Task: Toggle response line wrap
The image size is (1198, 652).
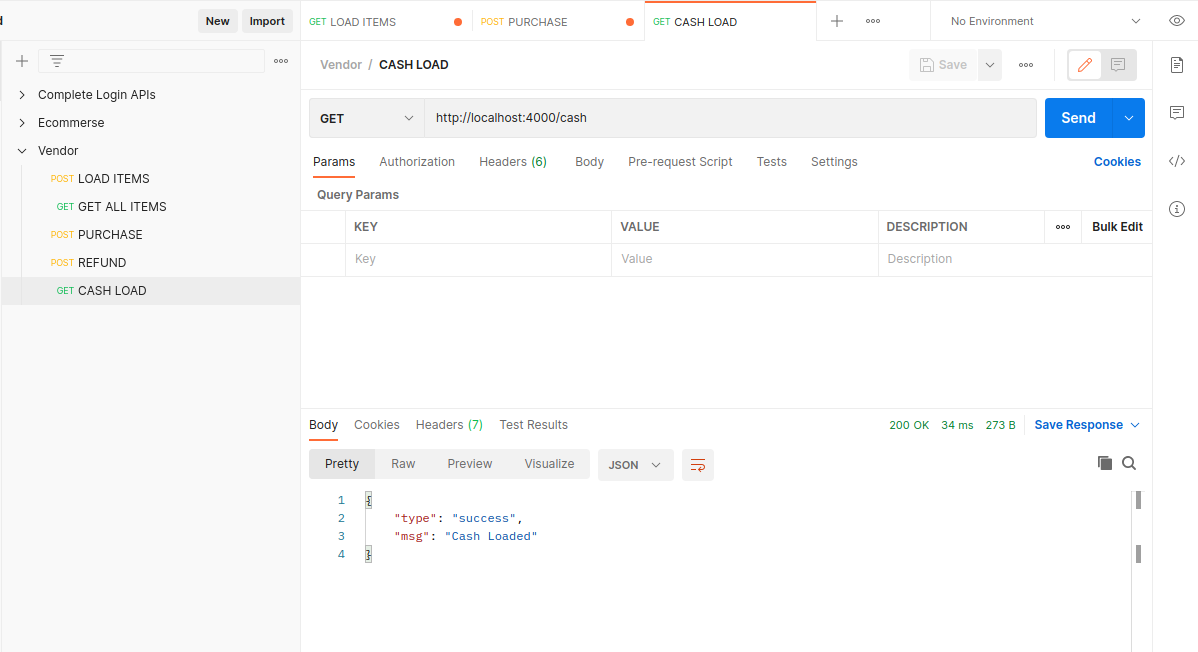Action: click(x=698, y=465)
